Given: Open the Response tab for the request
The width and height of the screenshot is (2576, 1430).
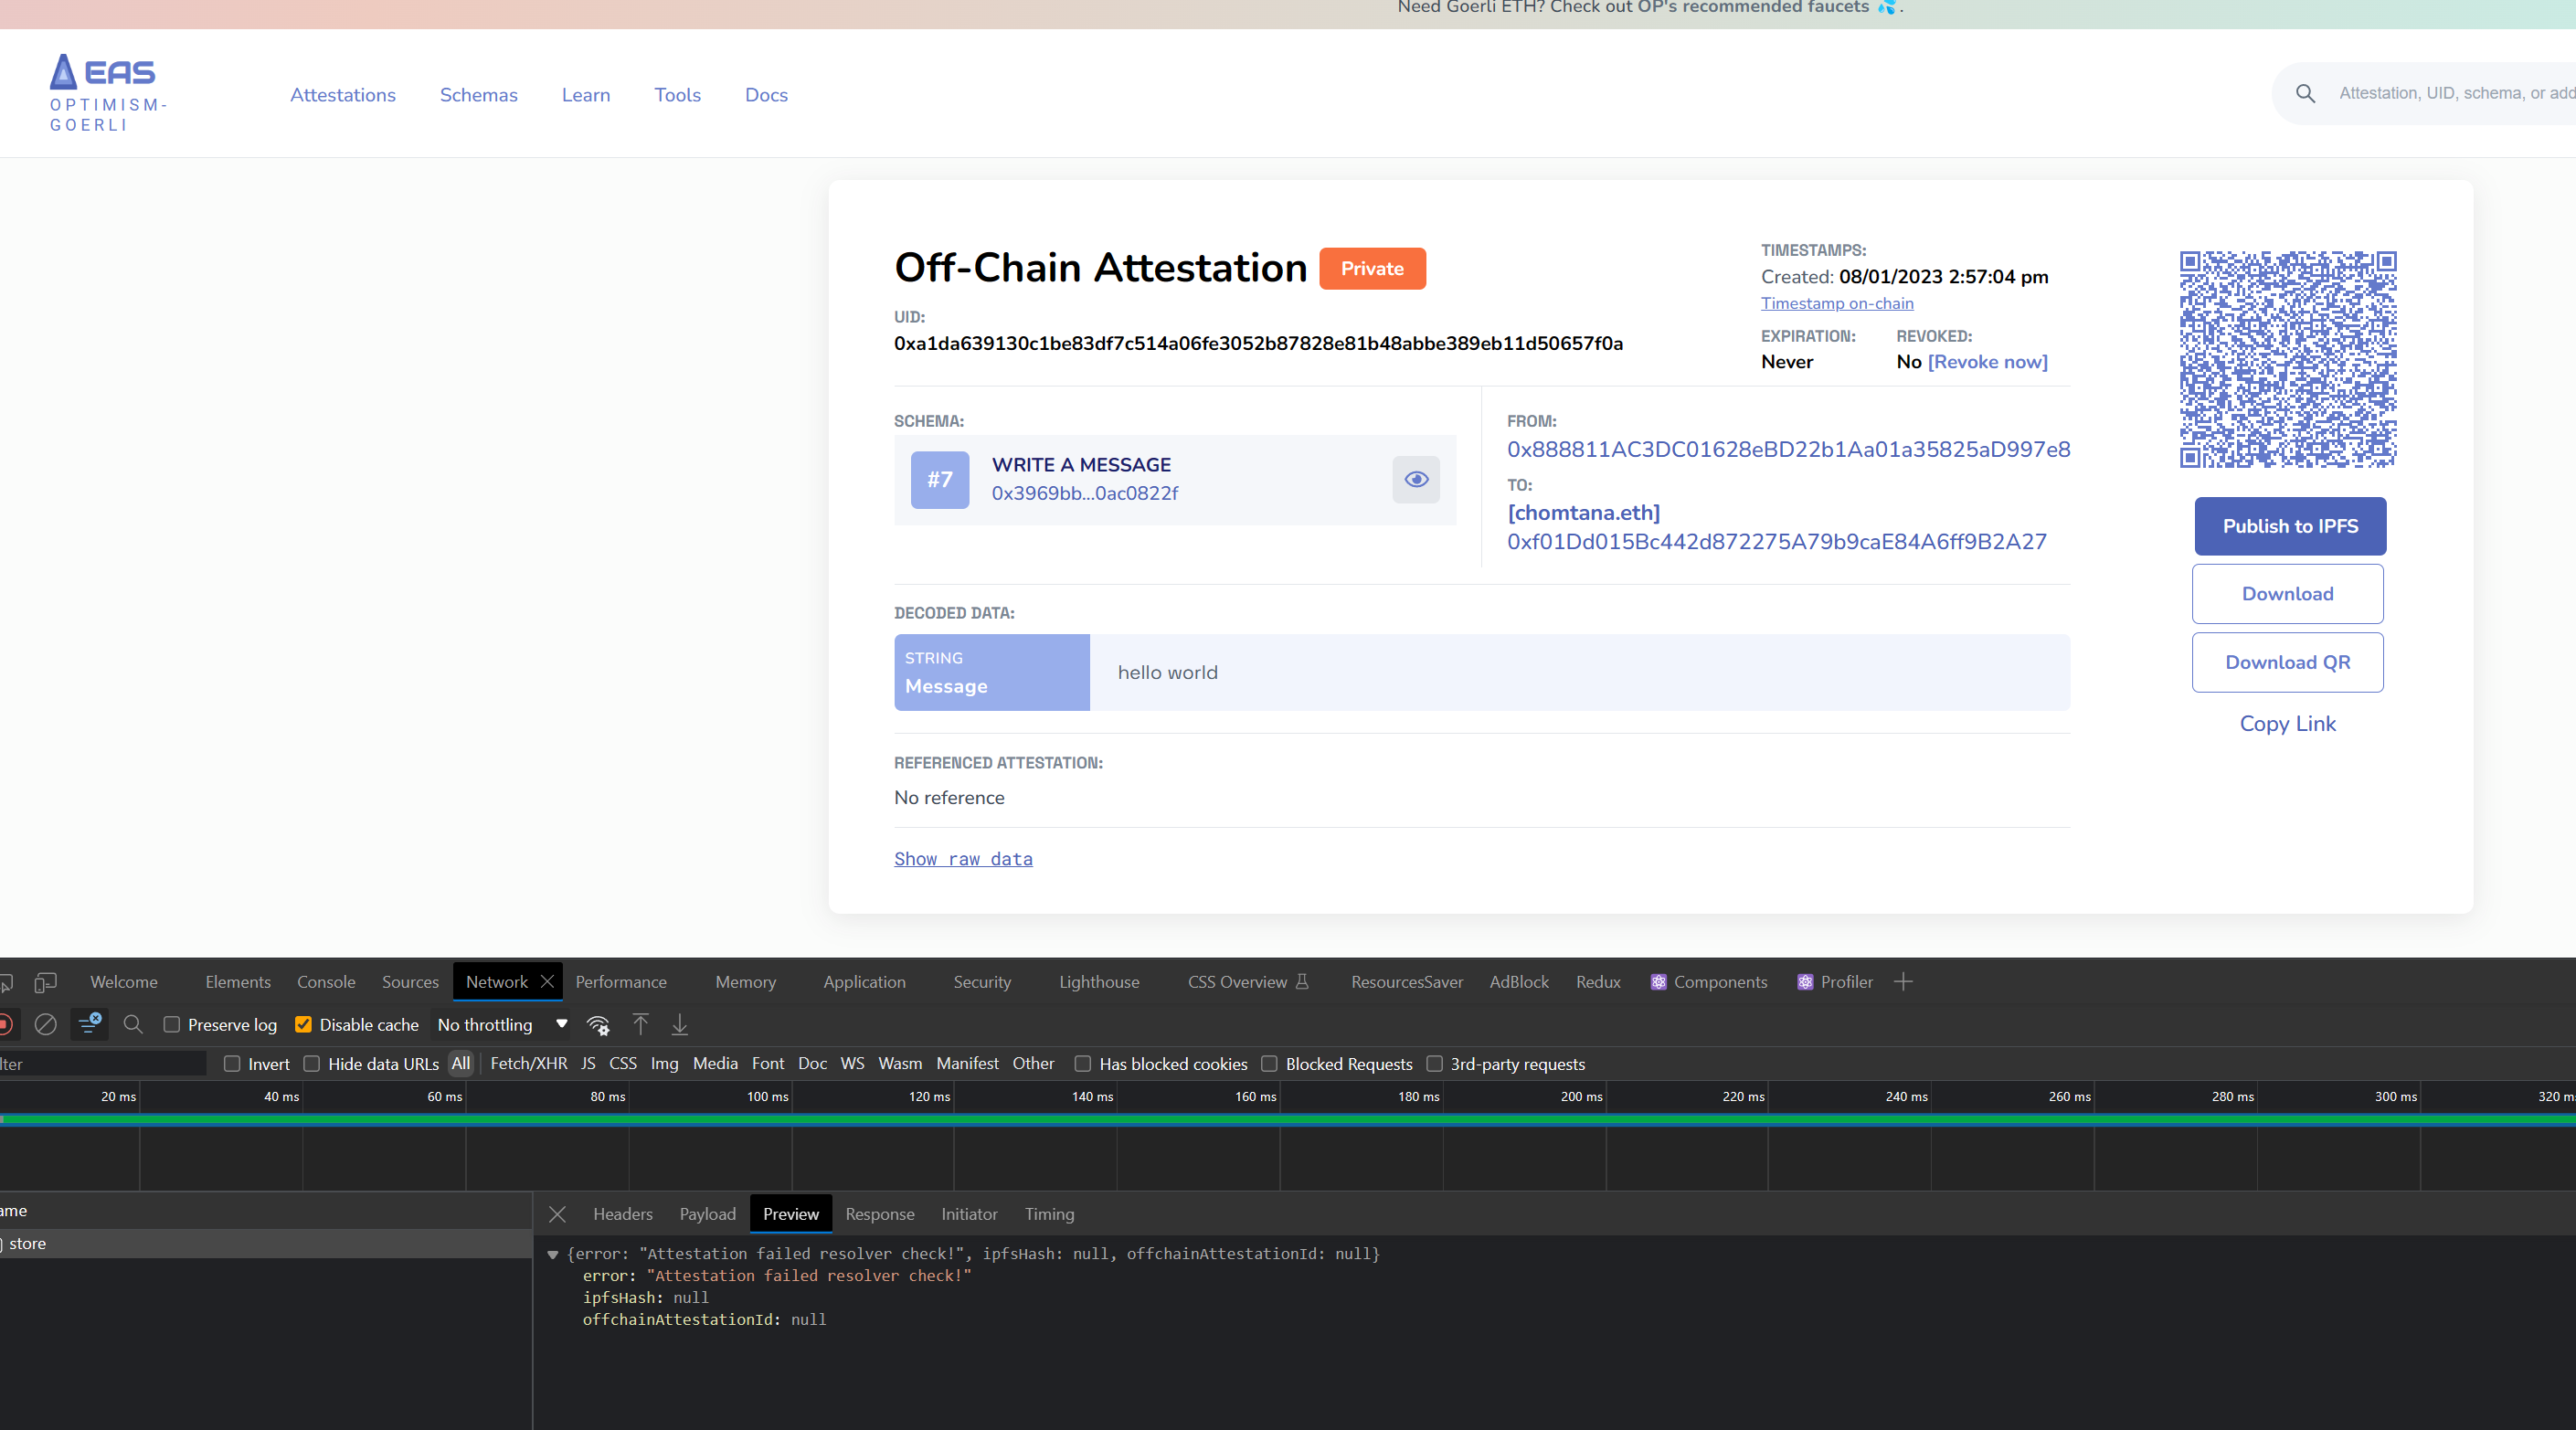Looking at the screenshot, I should 879,1213.
